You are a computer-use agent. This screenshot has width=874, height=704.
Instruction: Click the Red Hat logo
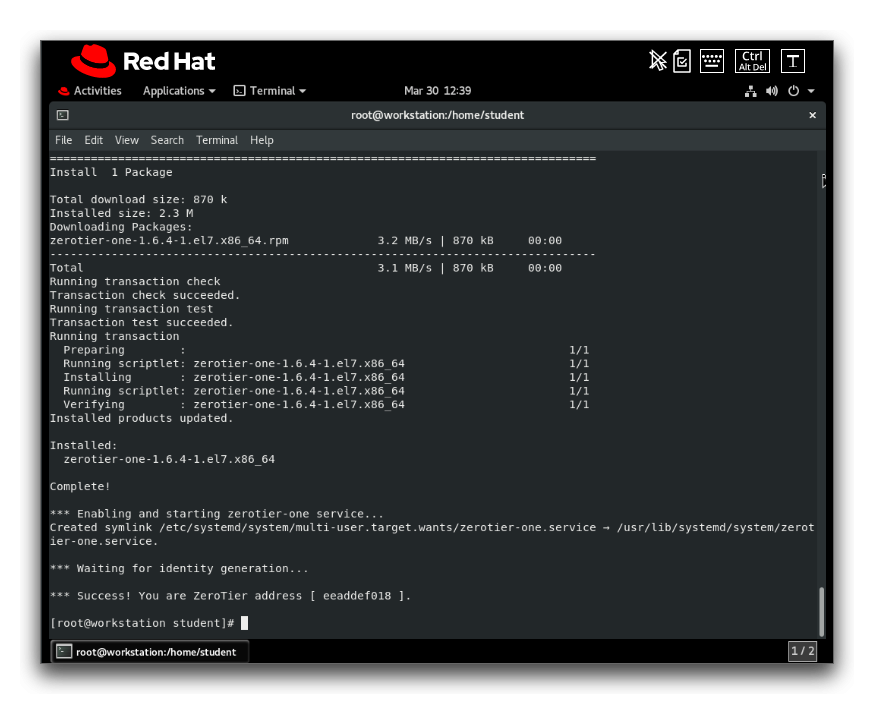click(143, 61)
